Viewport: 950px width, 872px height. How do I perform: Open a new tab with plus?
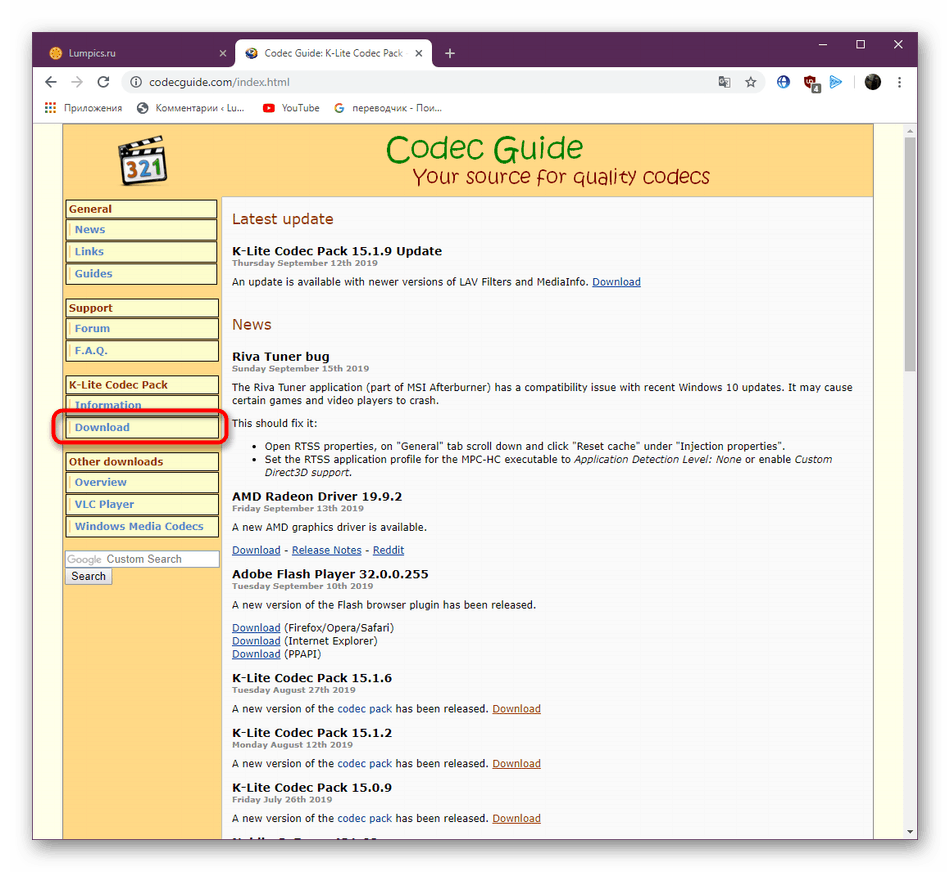(x=450, y=53)
